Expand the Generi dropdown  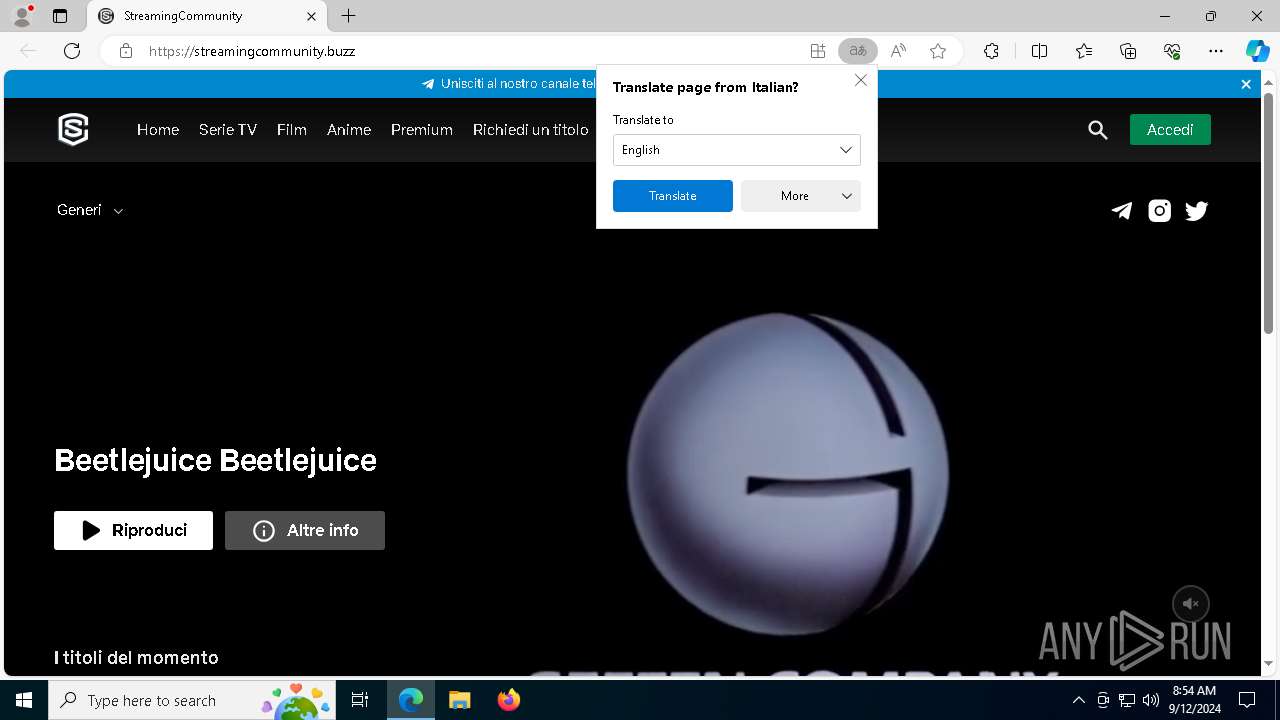(x=90, y=210)
